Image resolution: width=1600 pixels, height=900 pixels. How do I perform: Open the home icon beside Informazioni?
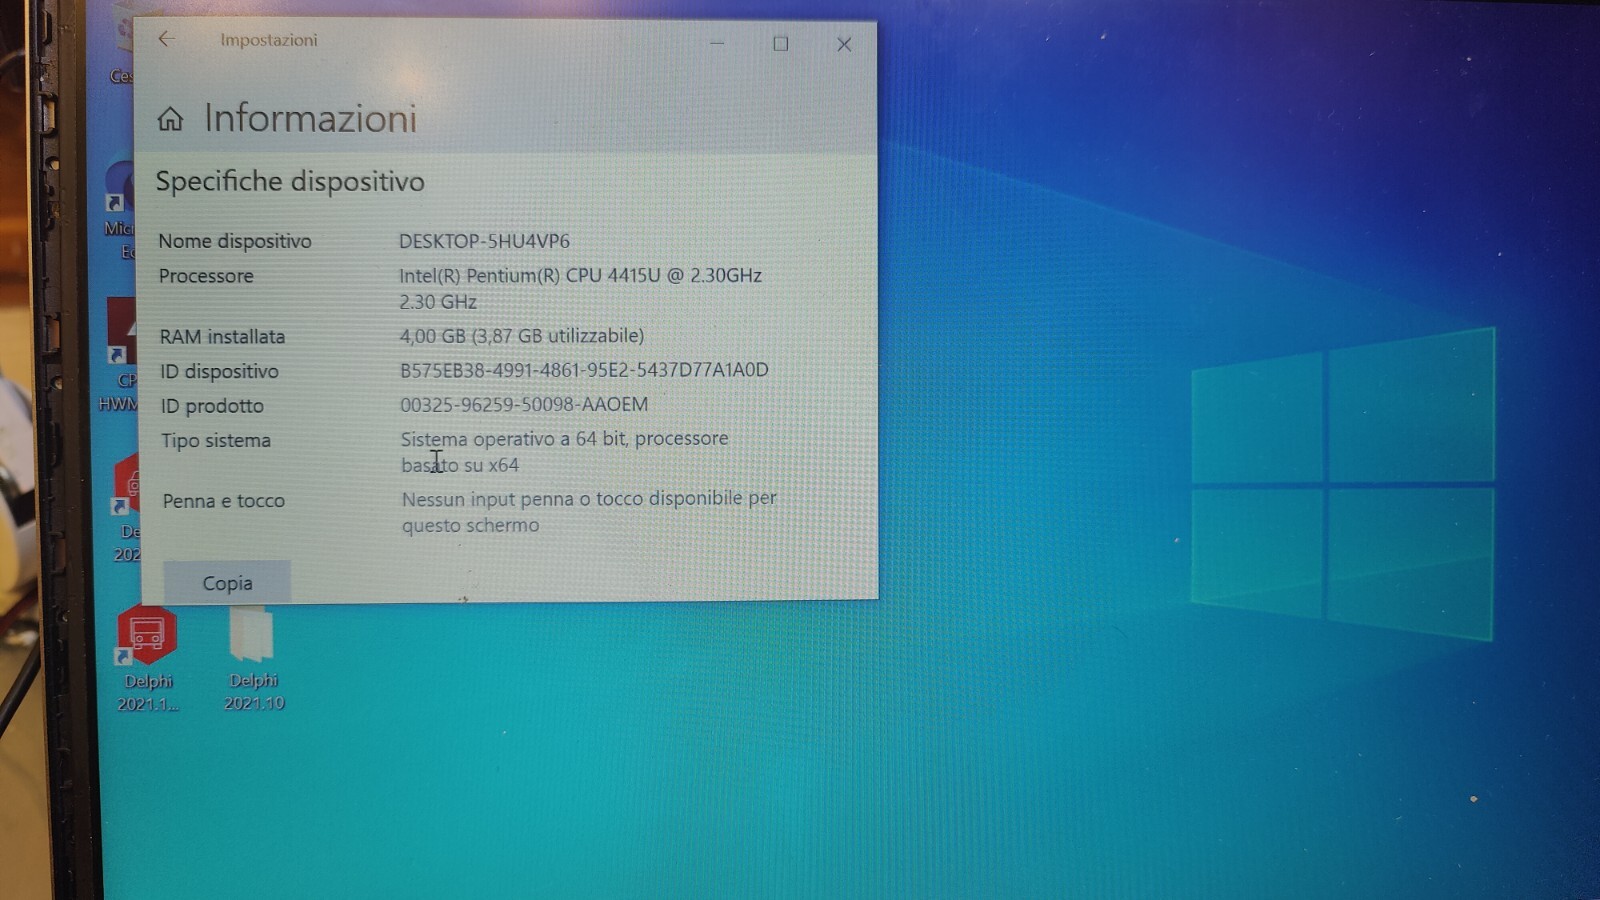click(x=170, y=119)
